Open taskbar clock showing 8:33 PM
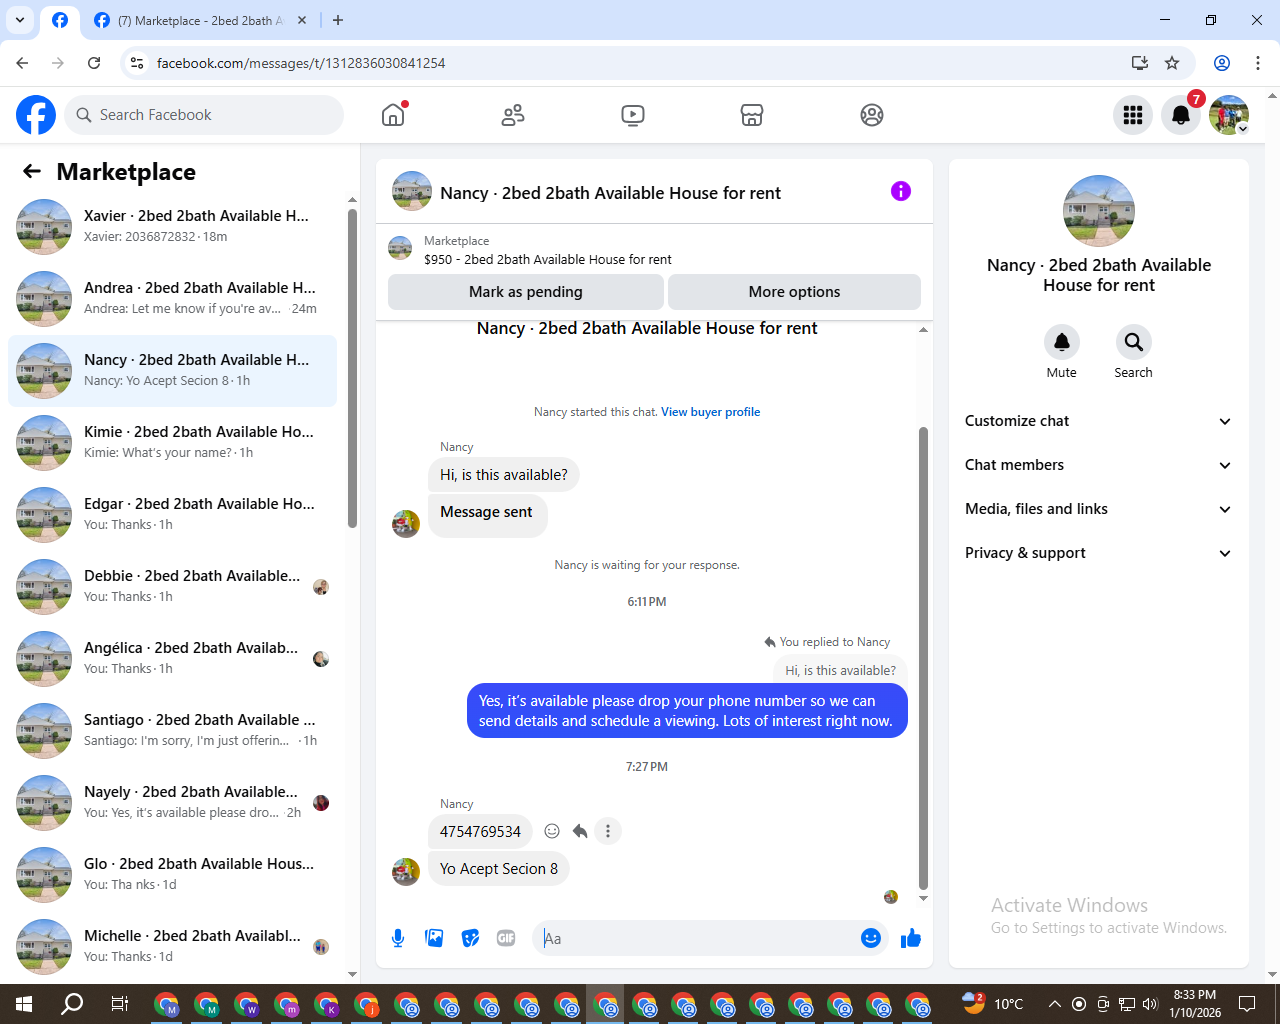The image size is (1280, 1024). (1195, 1004)
